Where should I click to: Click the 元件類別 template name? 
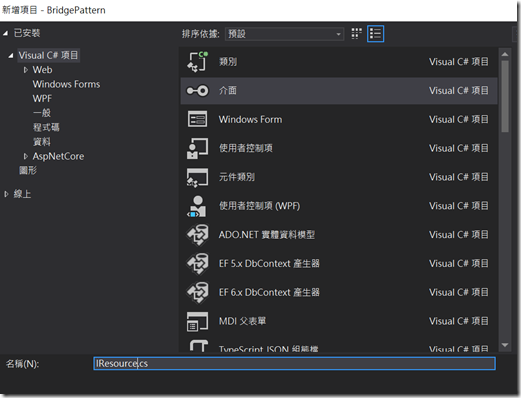[x=237, y=177]
